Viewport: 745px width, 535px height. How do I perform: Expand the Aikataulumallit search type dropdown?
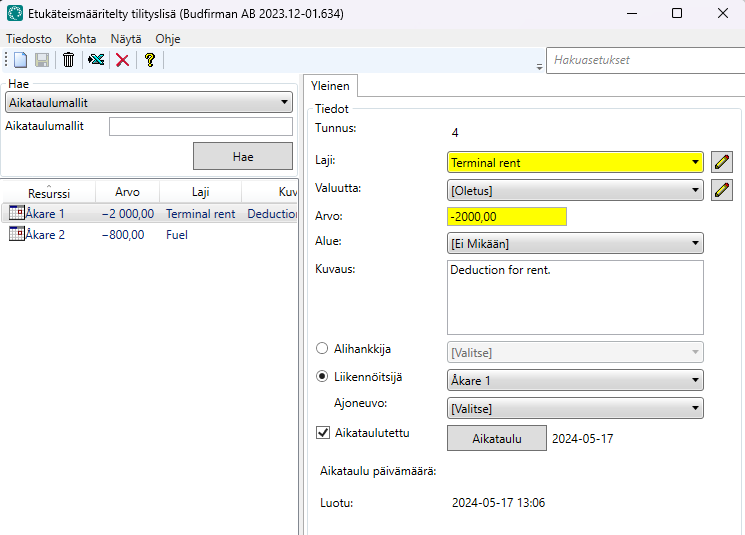pos(148,102)
